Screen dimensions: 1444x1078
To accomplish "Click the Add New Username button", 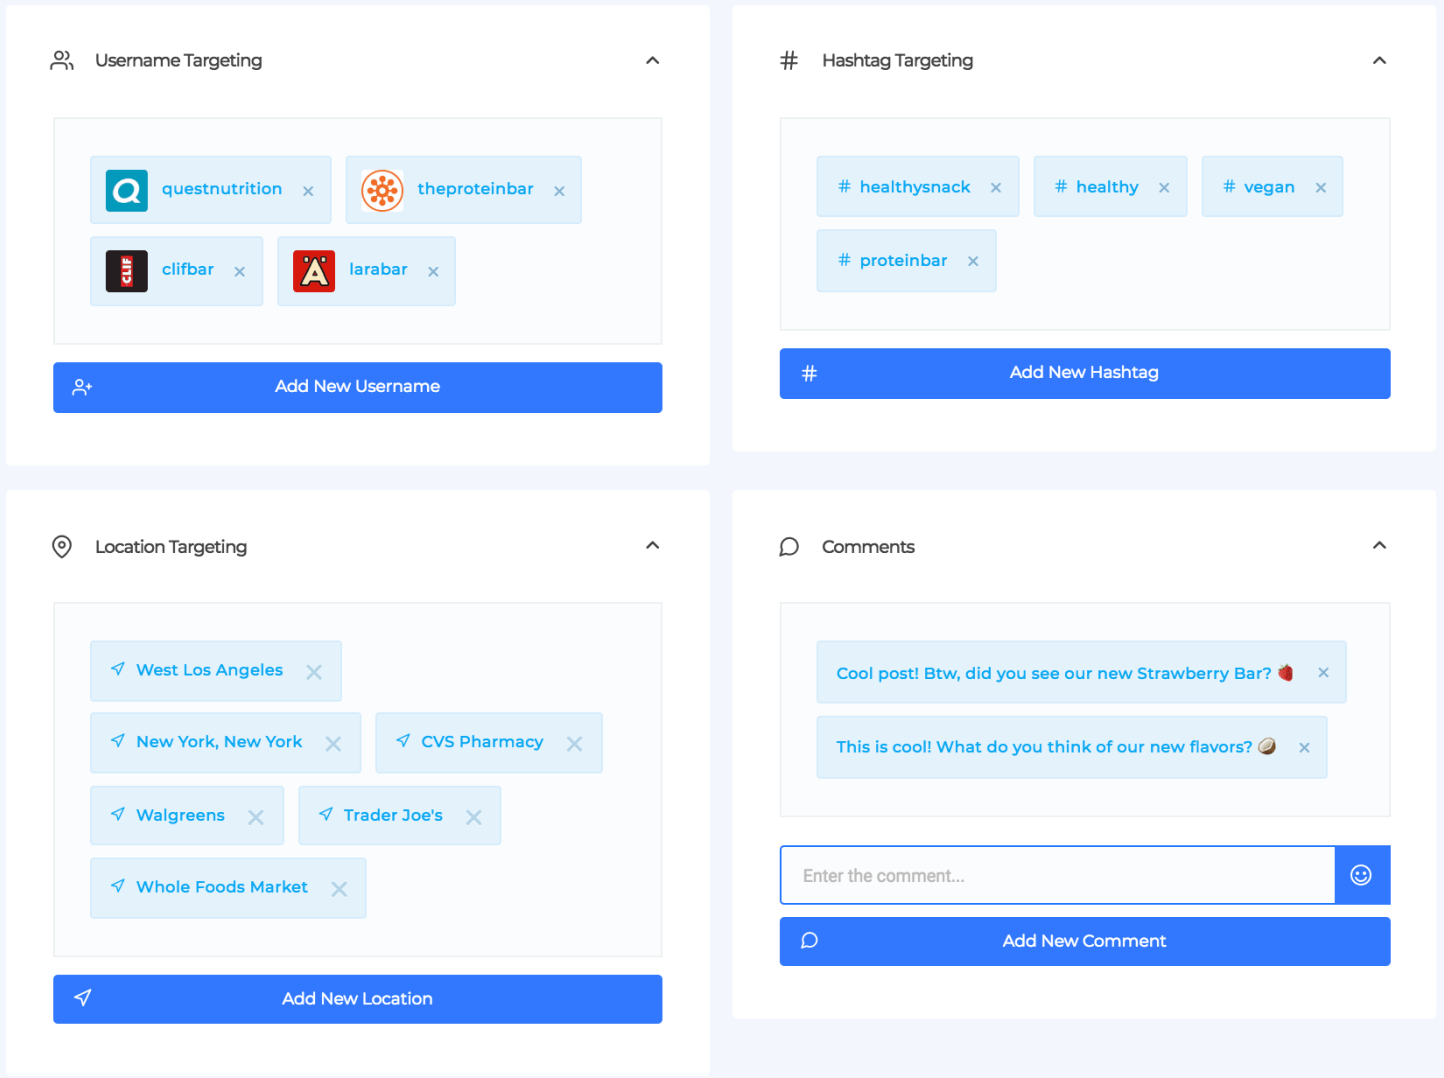I will point(357,387).
